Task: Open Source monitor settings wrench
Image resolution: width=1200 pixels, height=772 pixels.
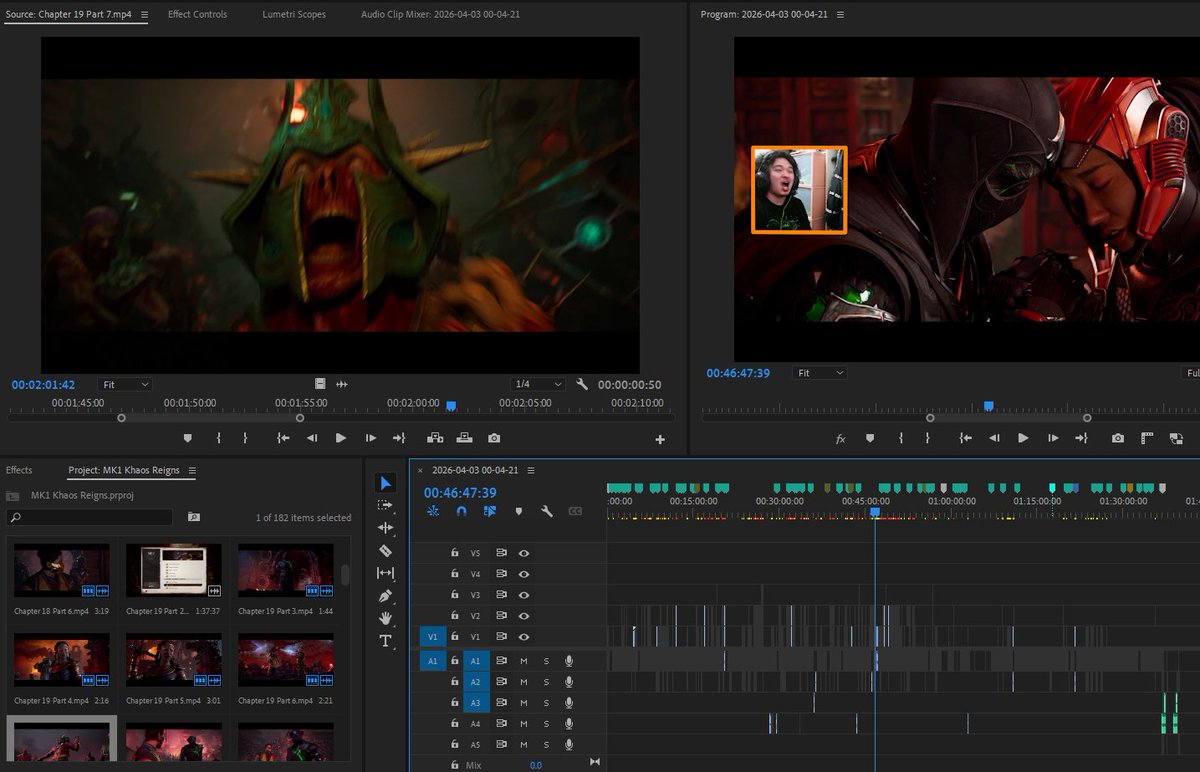Action: pyautogui.click(x=583, y=384)
